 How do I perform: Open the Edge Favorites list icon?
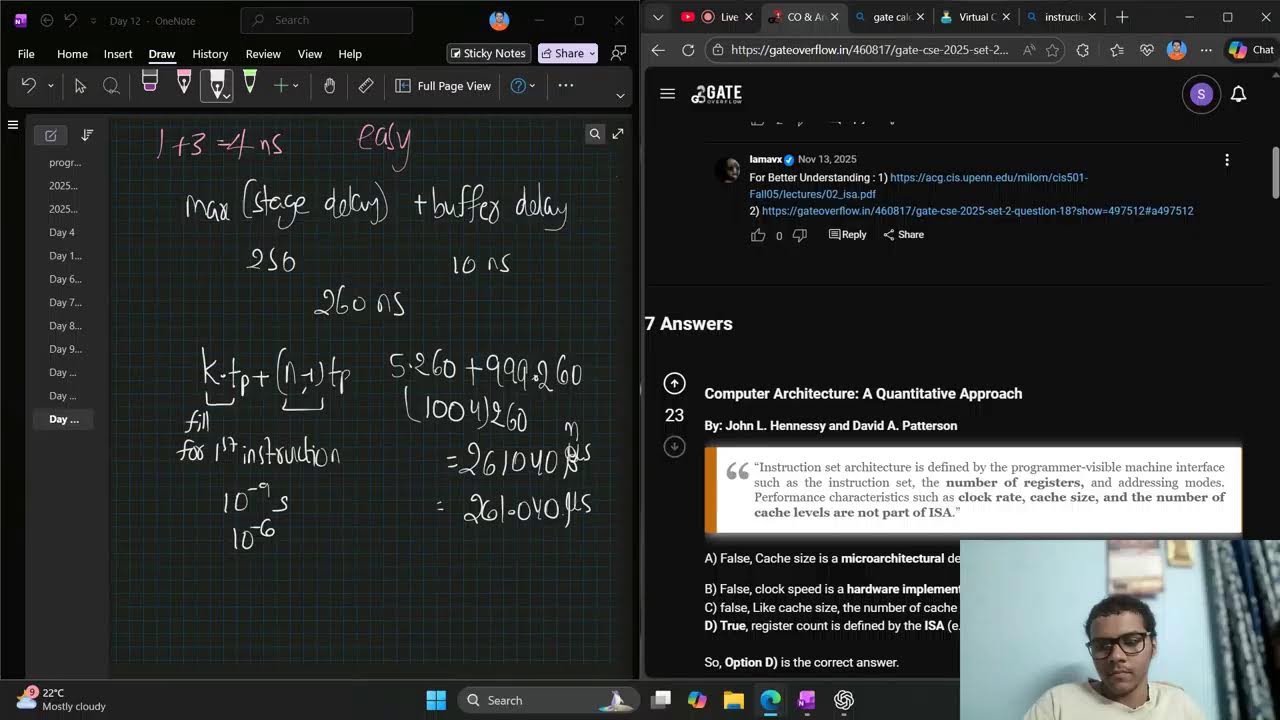[1116, 50]
